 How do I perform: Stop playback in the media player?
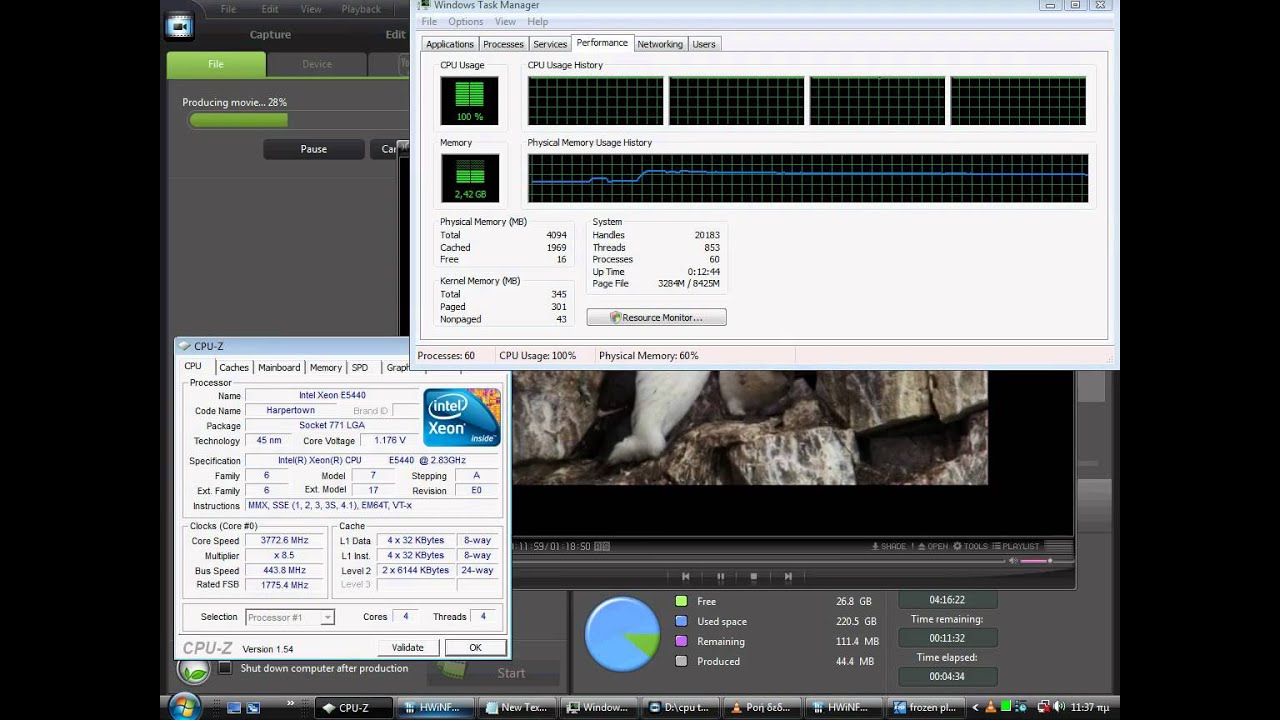coord(754,576)
